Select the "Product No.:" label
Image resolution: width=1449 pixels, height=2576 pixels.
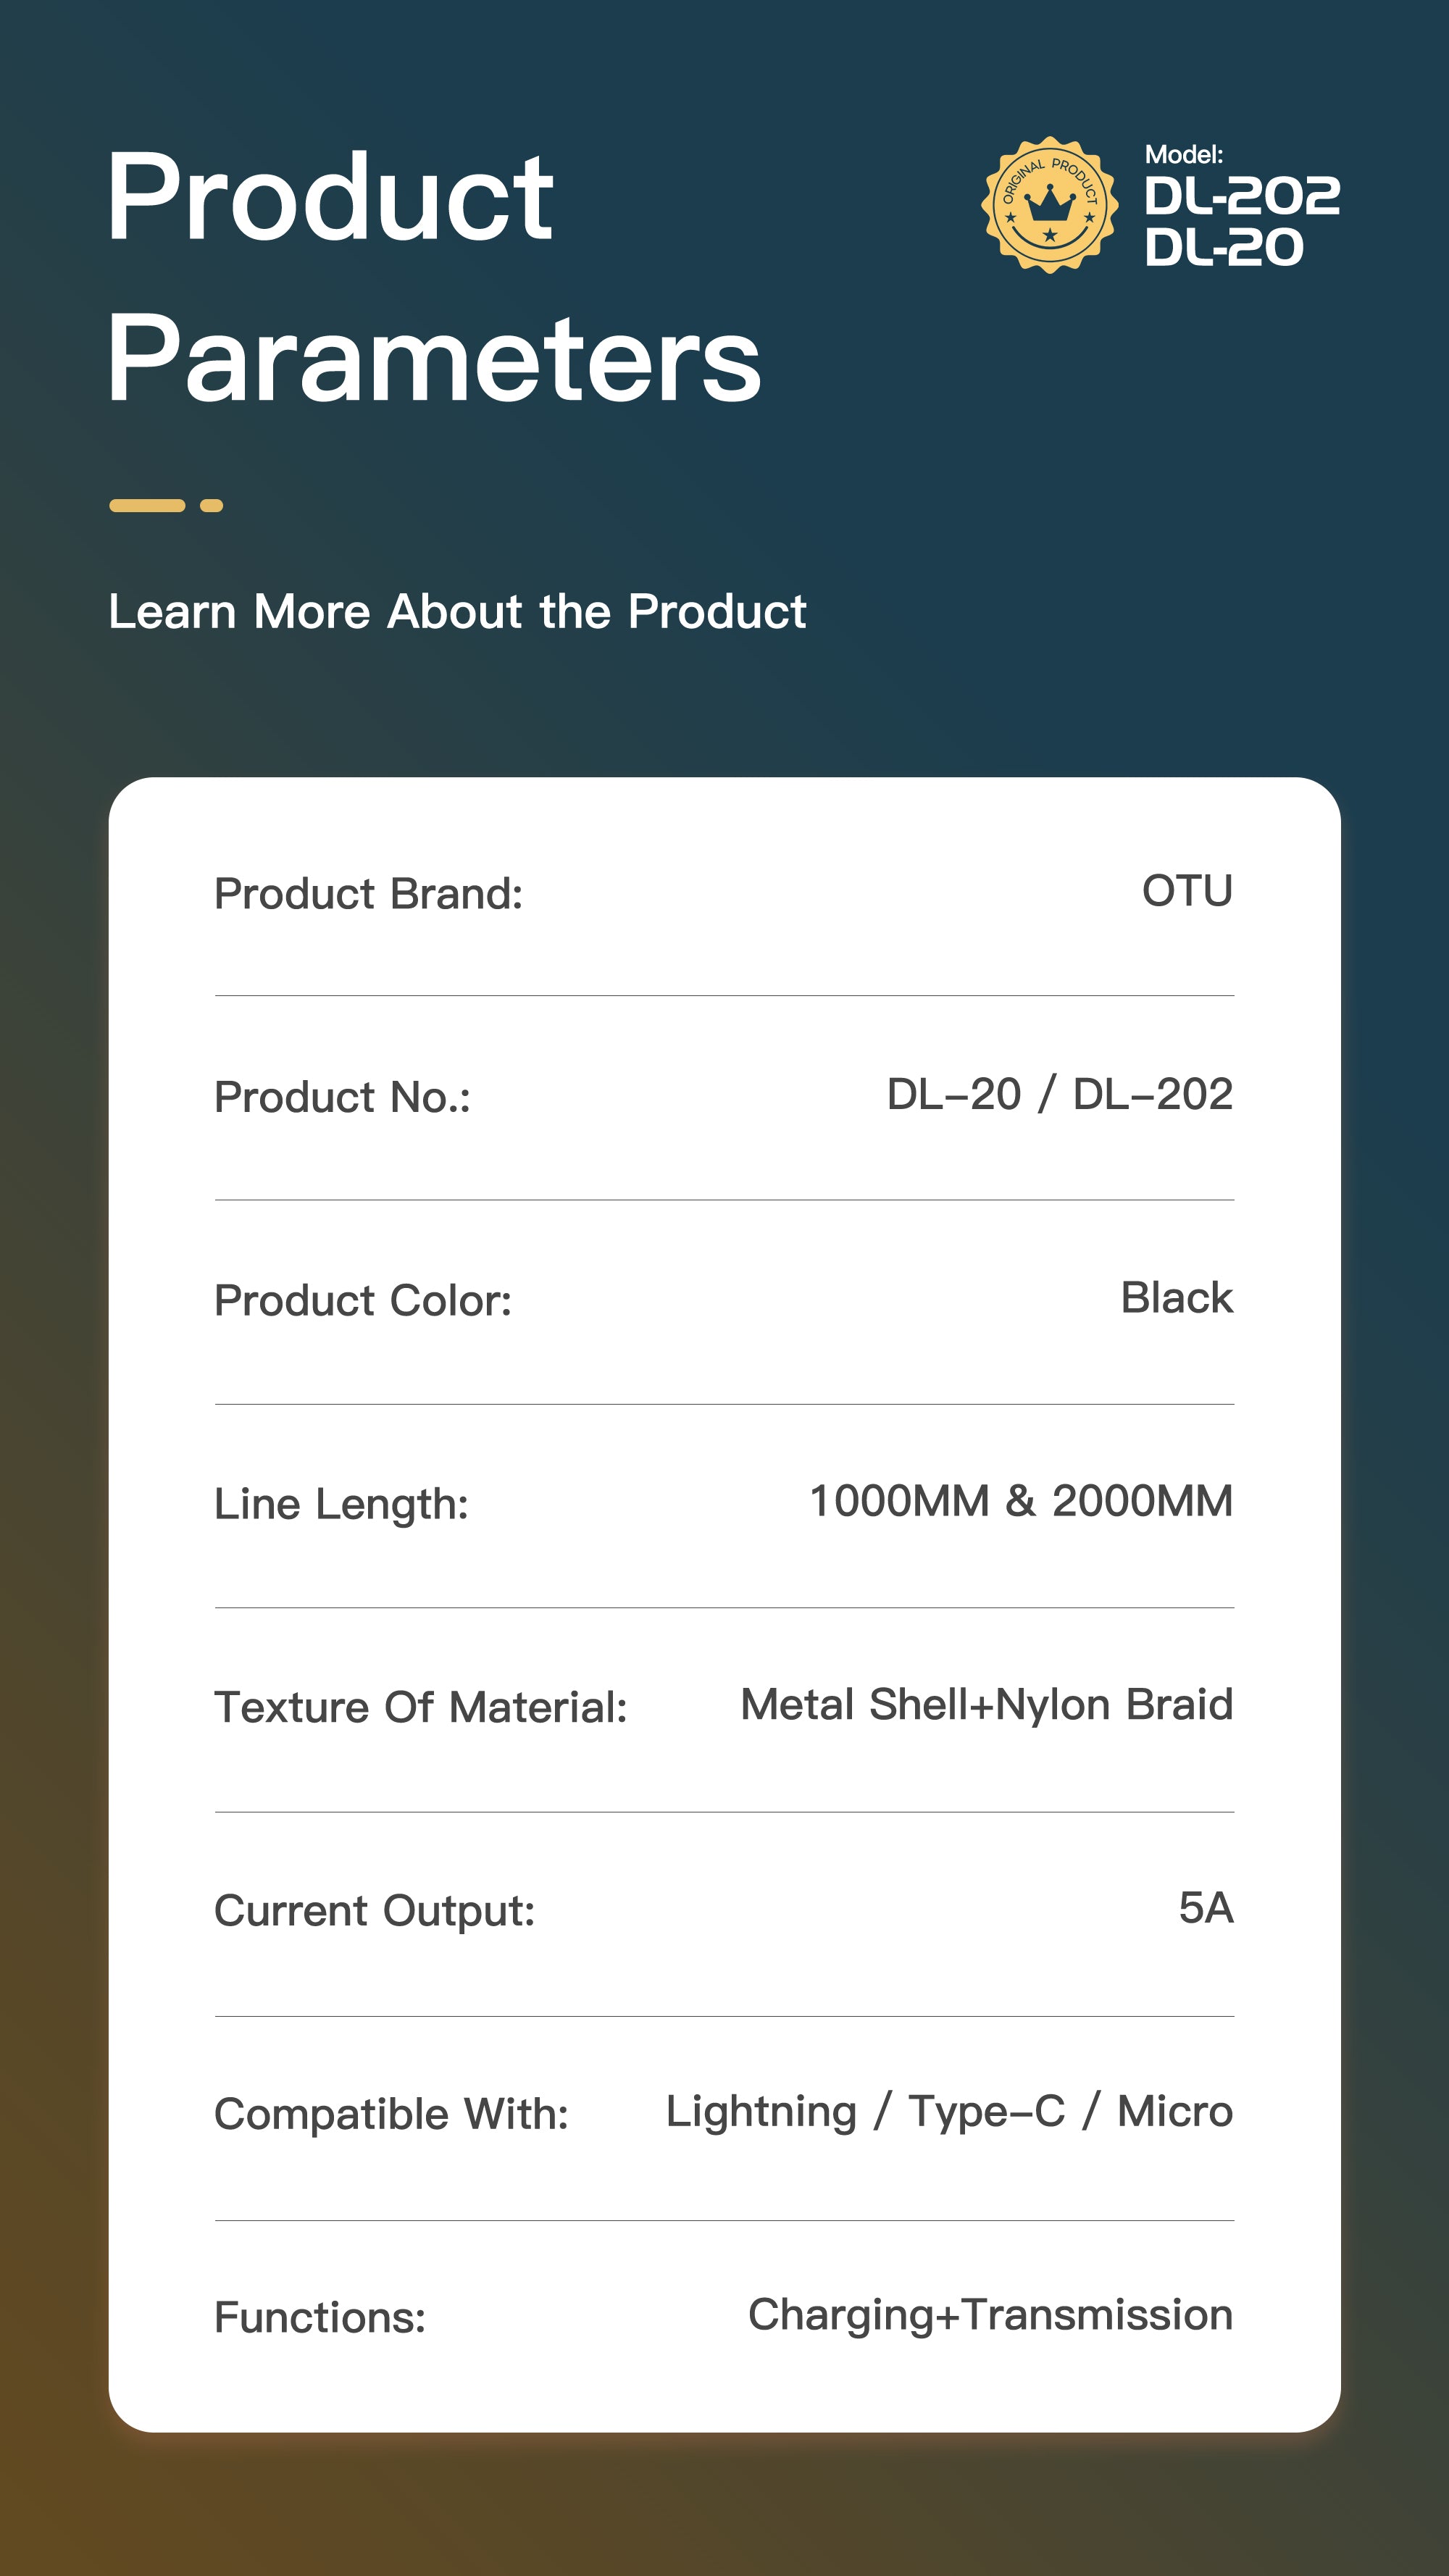point(342,1097)
